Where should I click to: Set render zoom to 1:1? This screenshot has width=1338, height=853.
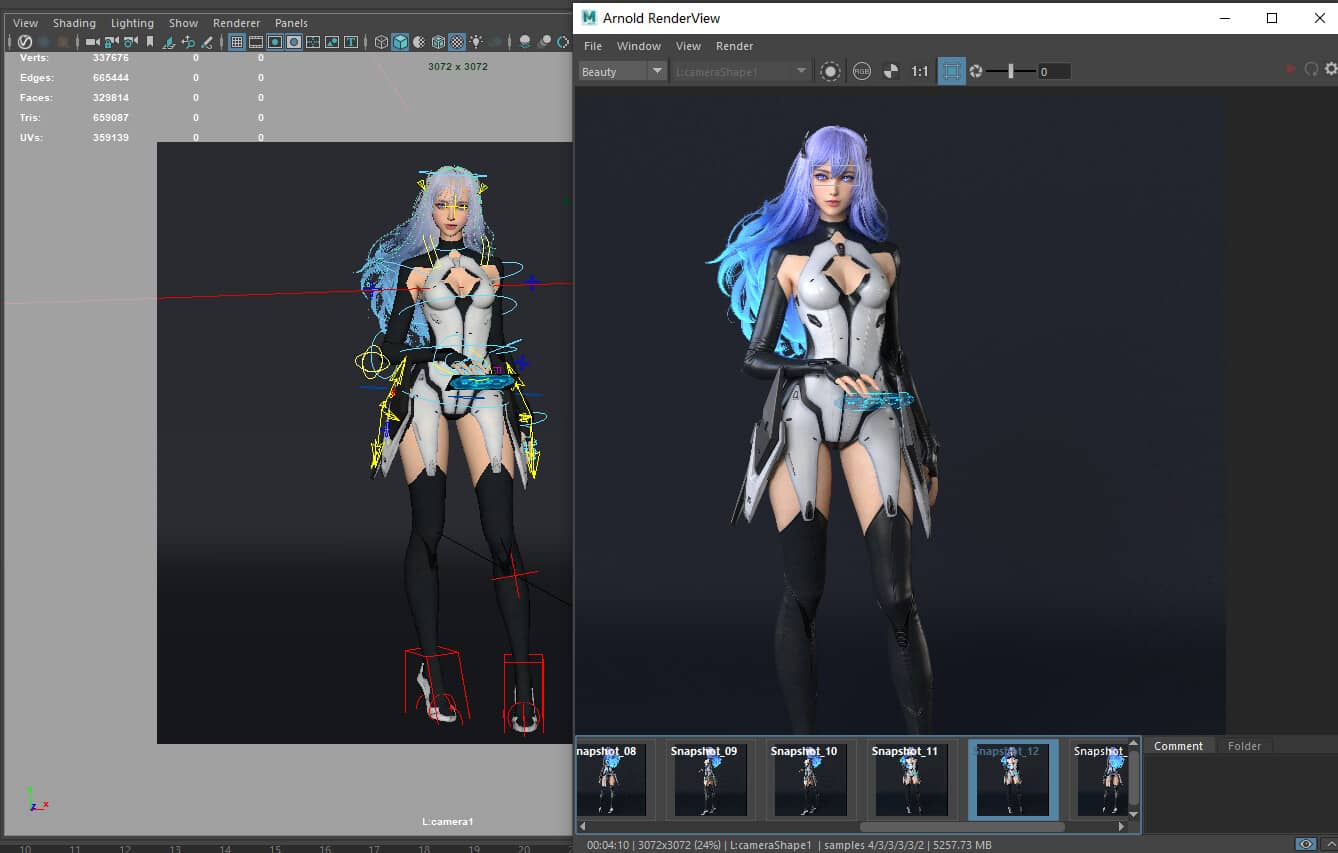(920, 71)
